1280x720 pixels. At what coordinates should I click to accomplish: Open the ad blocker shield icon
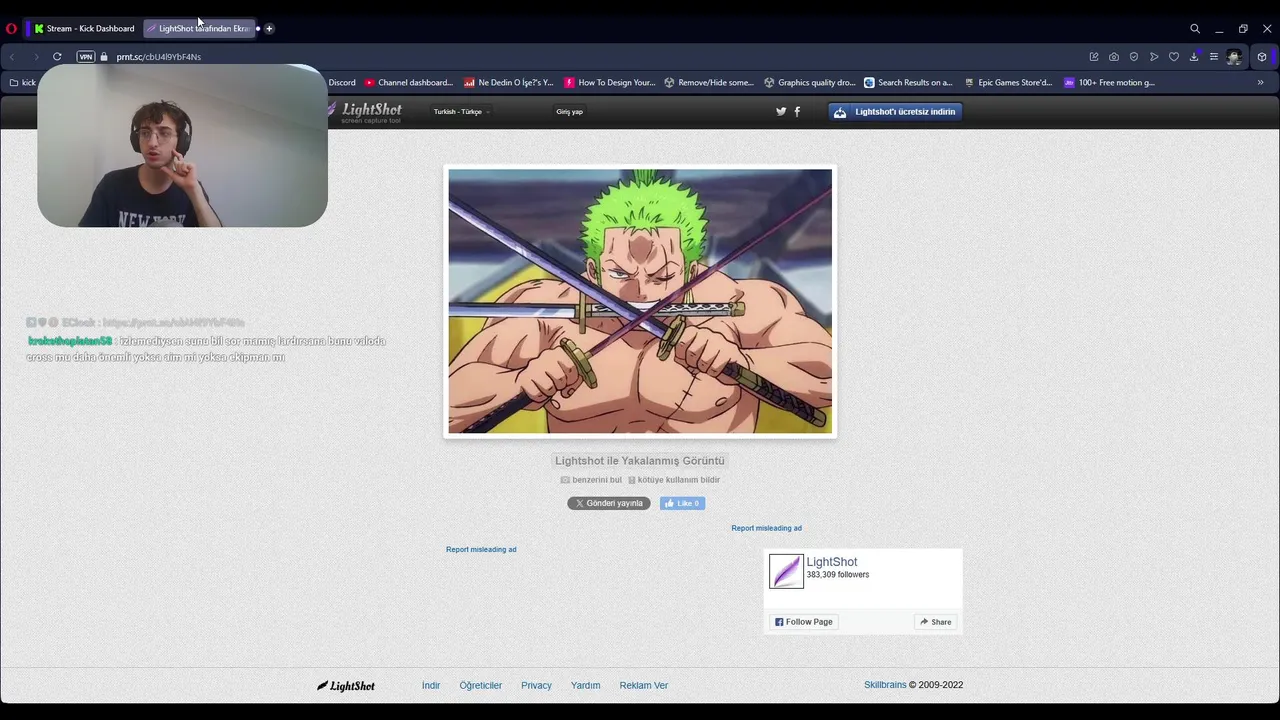pyautogui.click(x=1134, y=57)
